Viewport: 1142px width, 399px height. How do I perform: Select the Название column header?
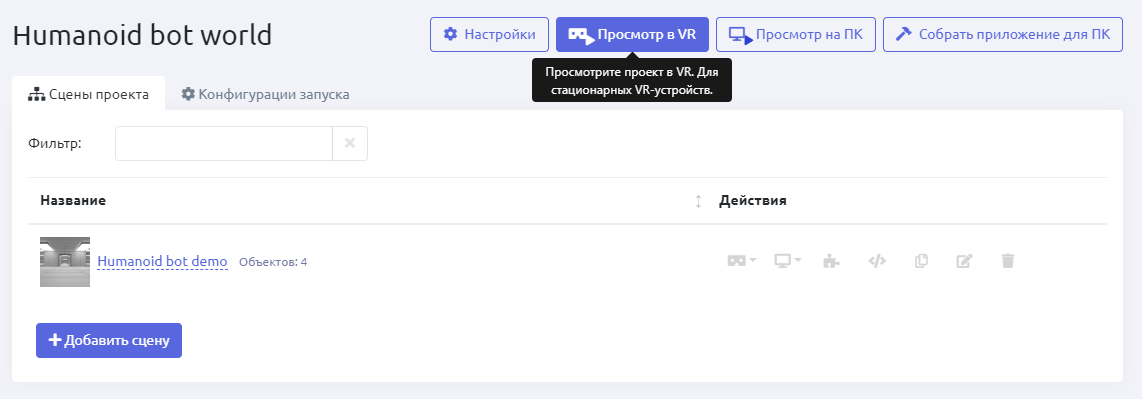(x=73, y=201)
